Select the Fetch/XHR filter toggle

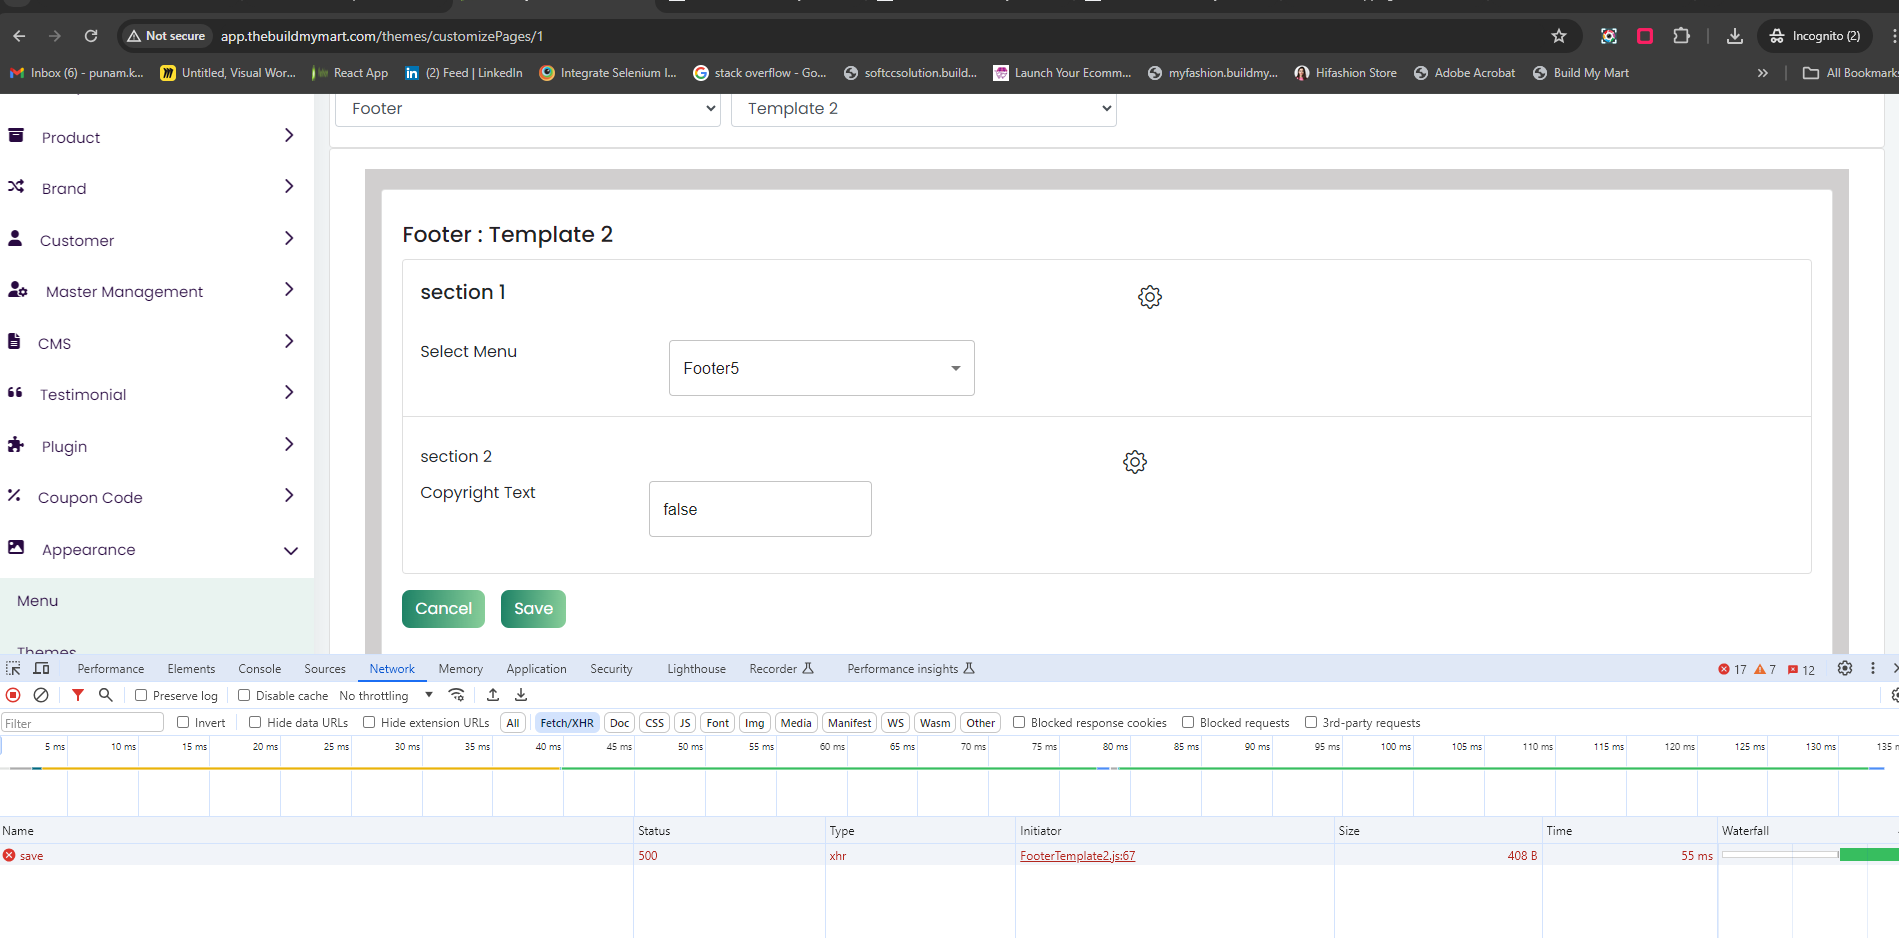[x=567, y=723]
